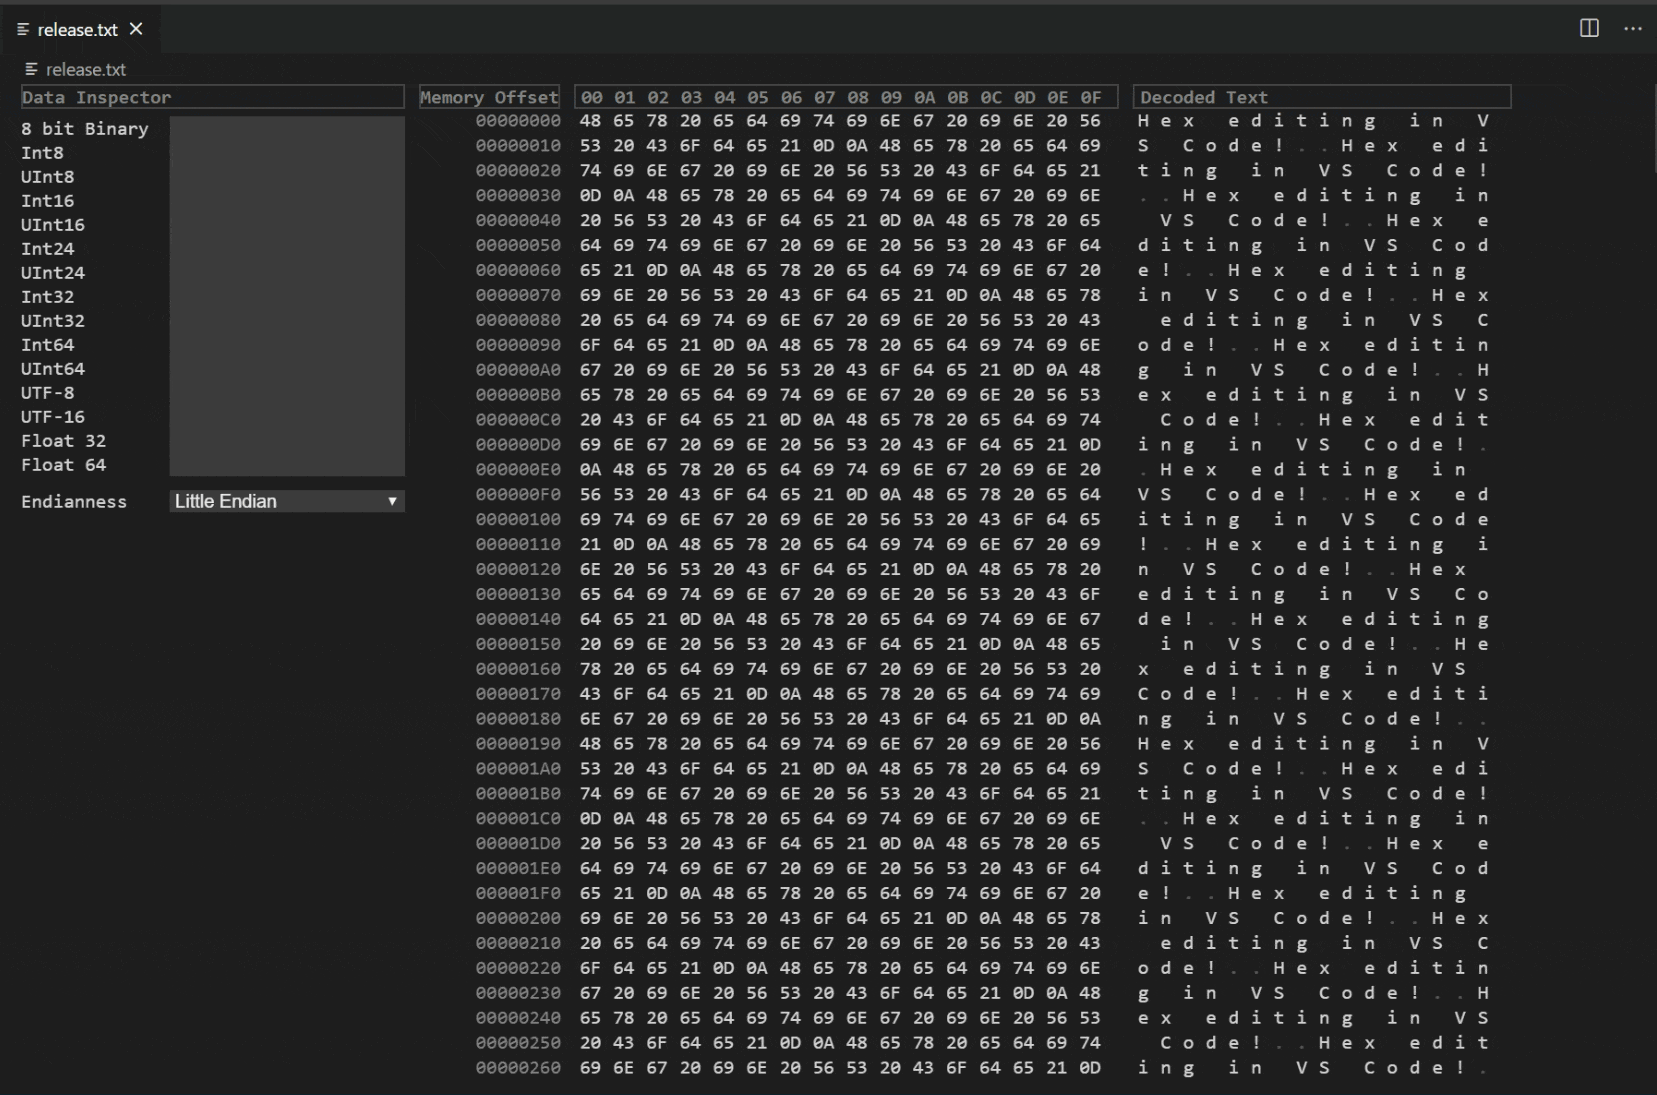Click the file icon on the release.txt tab
The height and width of the screenshot is (1095, 1657).
tap(25, 29)
